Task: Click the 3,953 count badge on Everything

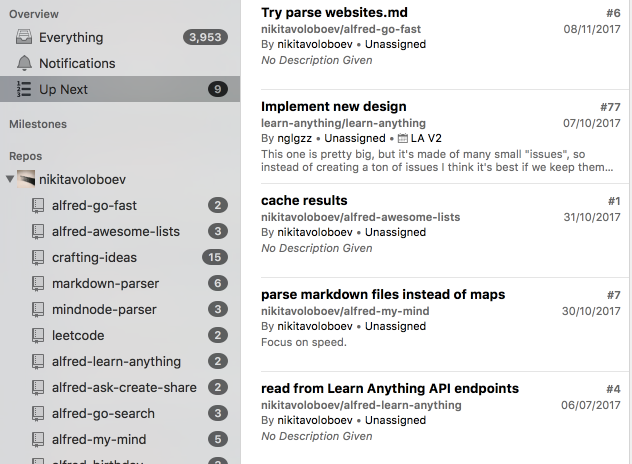Action: [x=205, y=37]
